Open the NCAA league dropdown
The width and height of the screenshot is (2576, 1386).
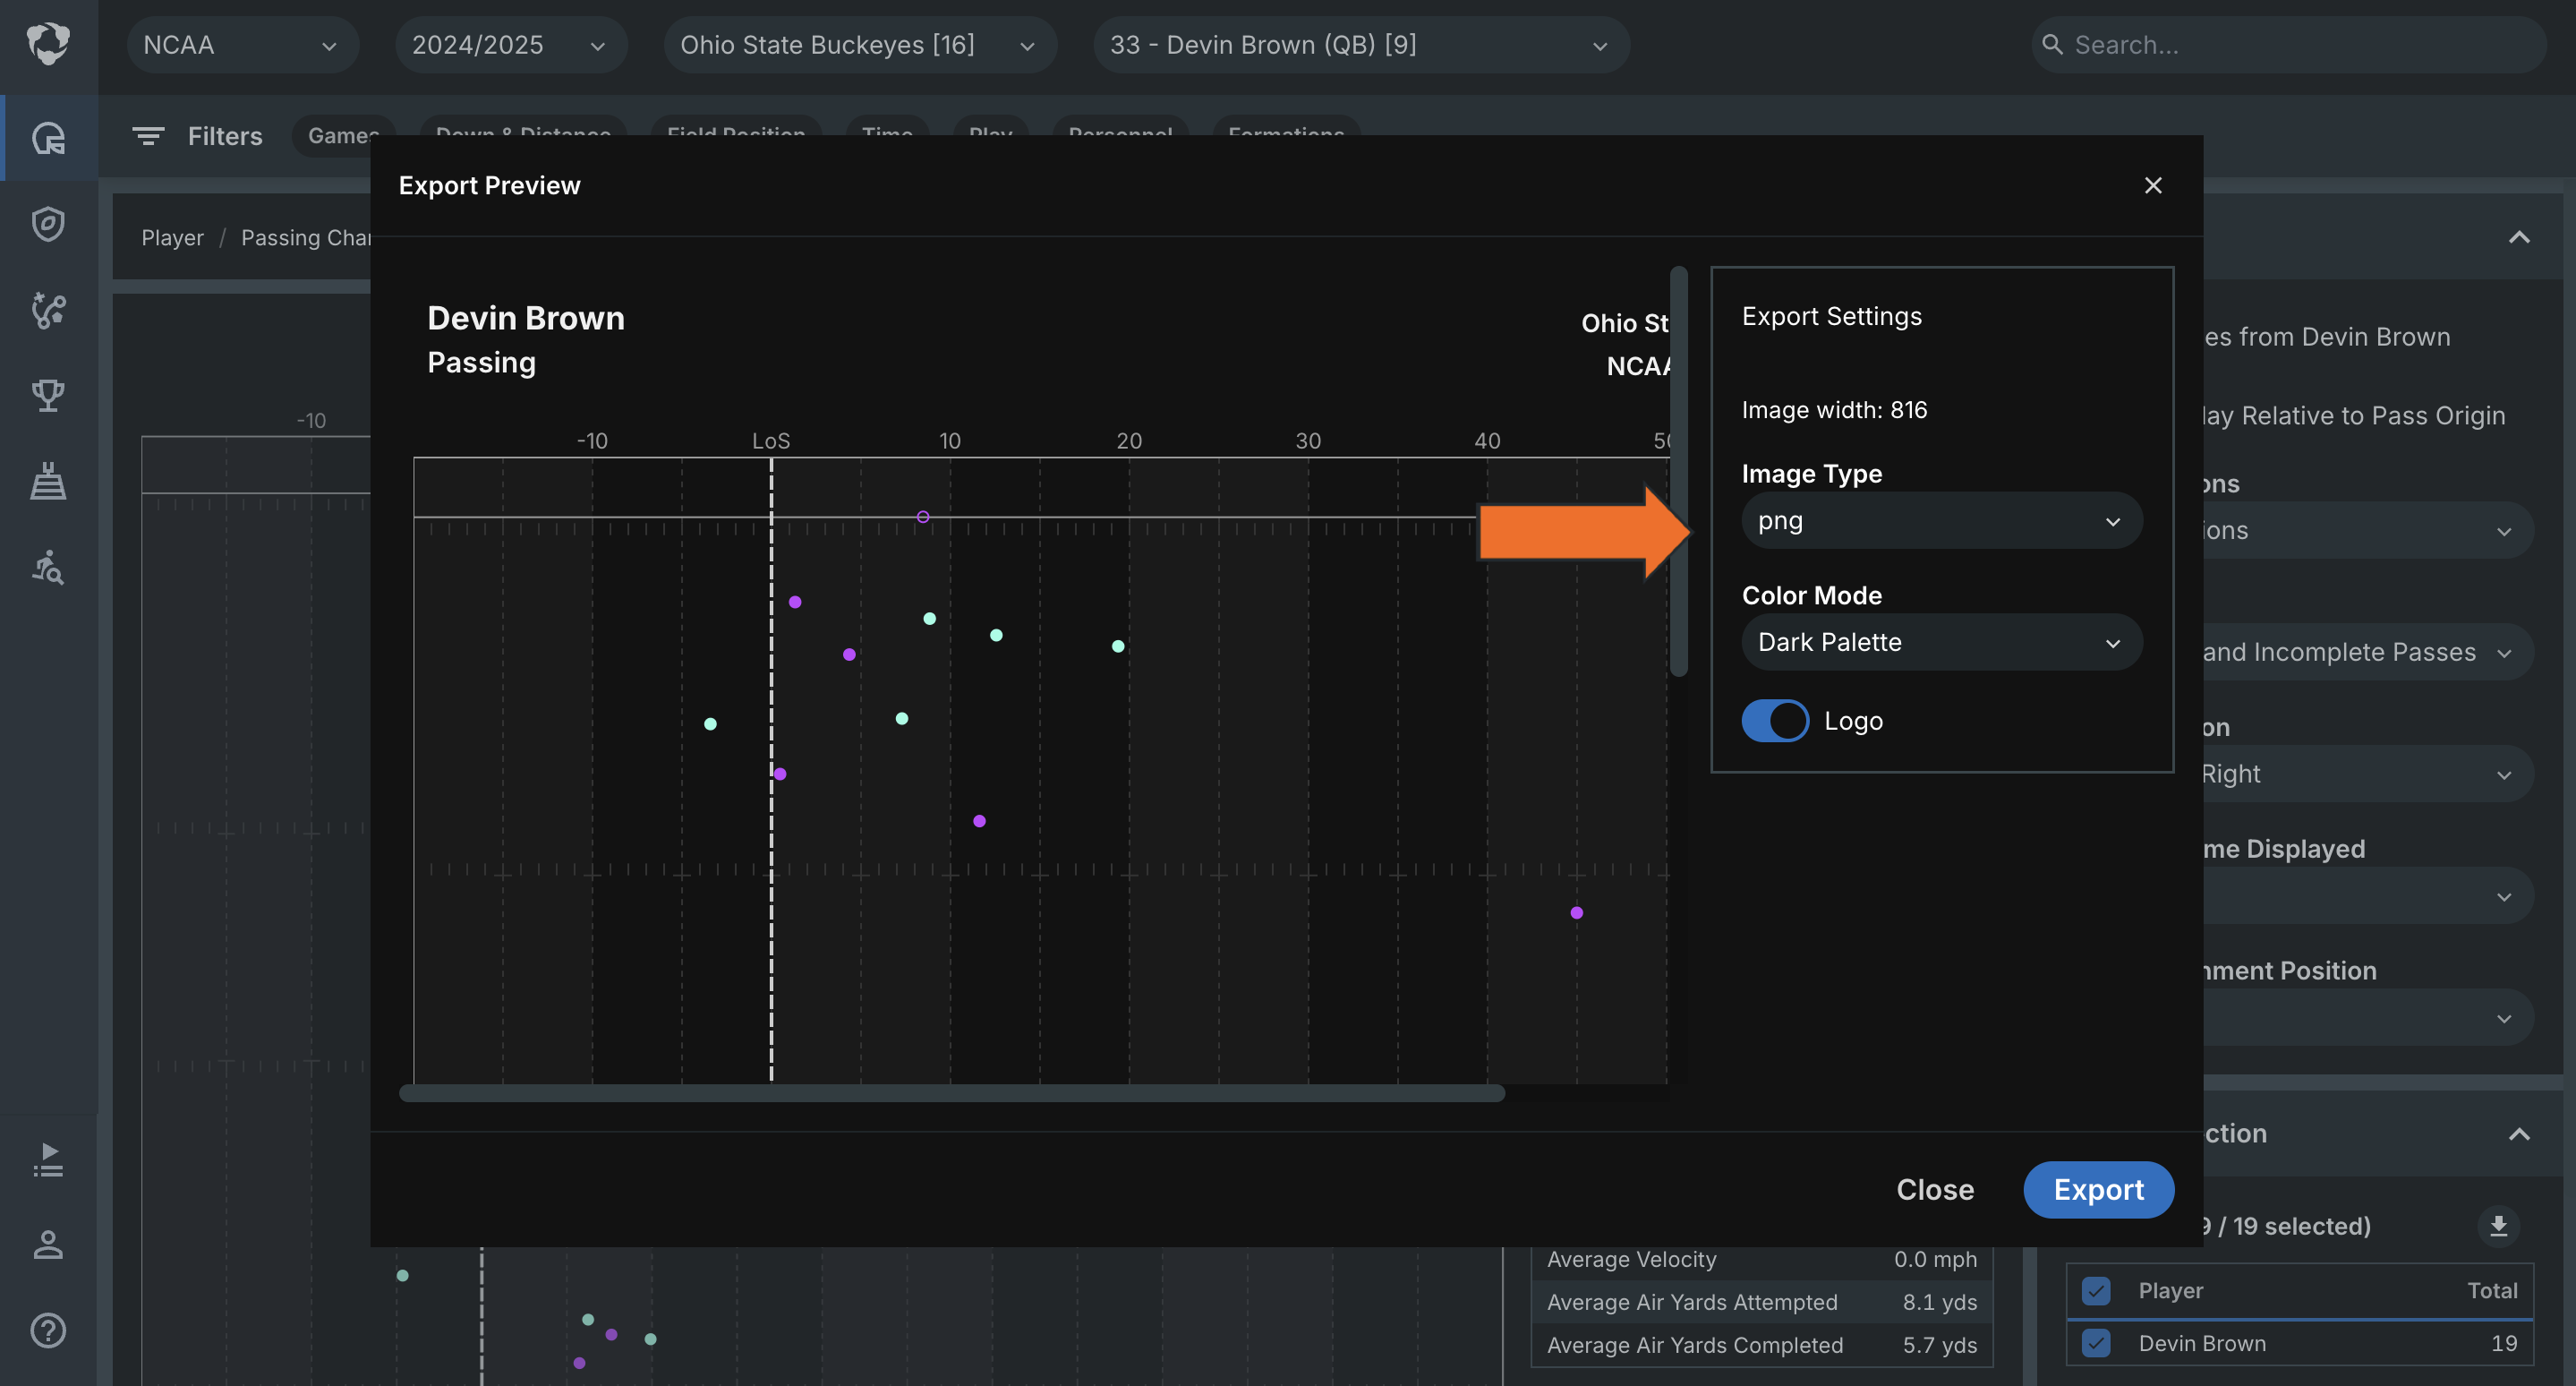click(242, 45)
